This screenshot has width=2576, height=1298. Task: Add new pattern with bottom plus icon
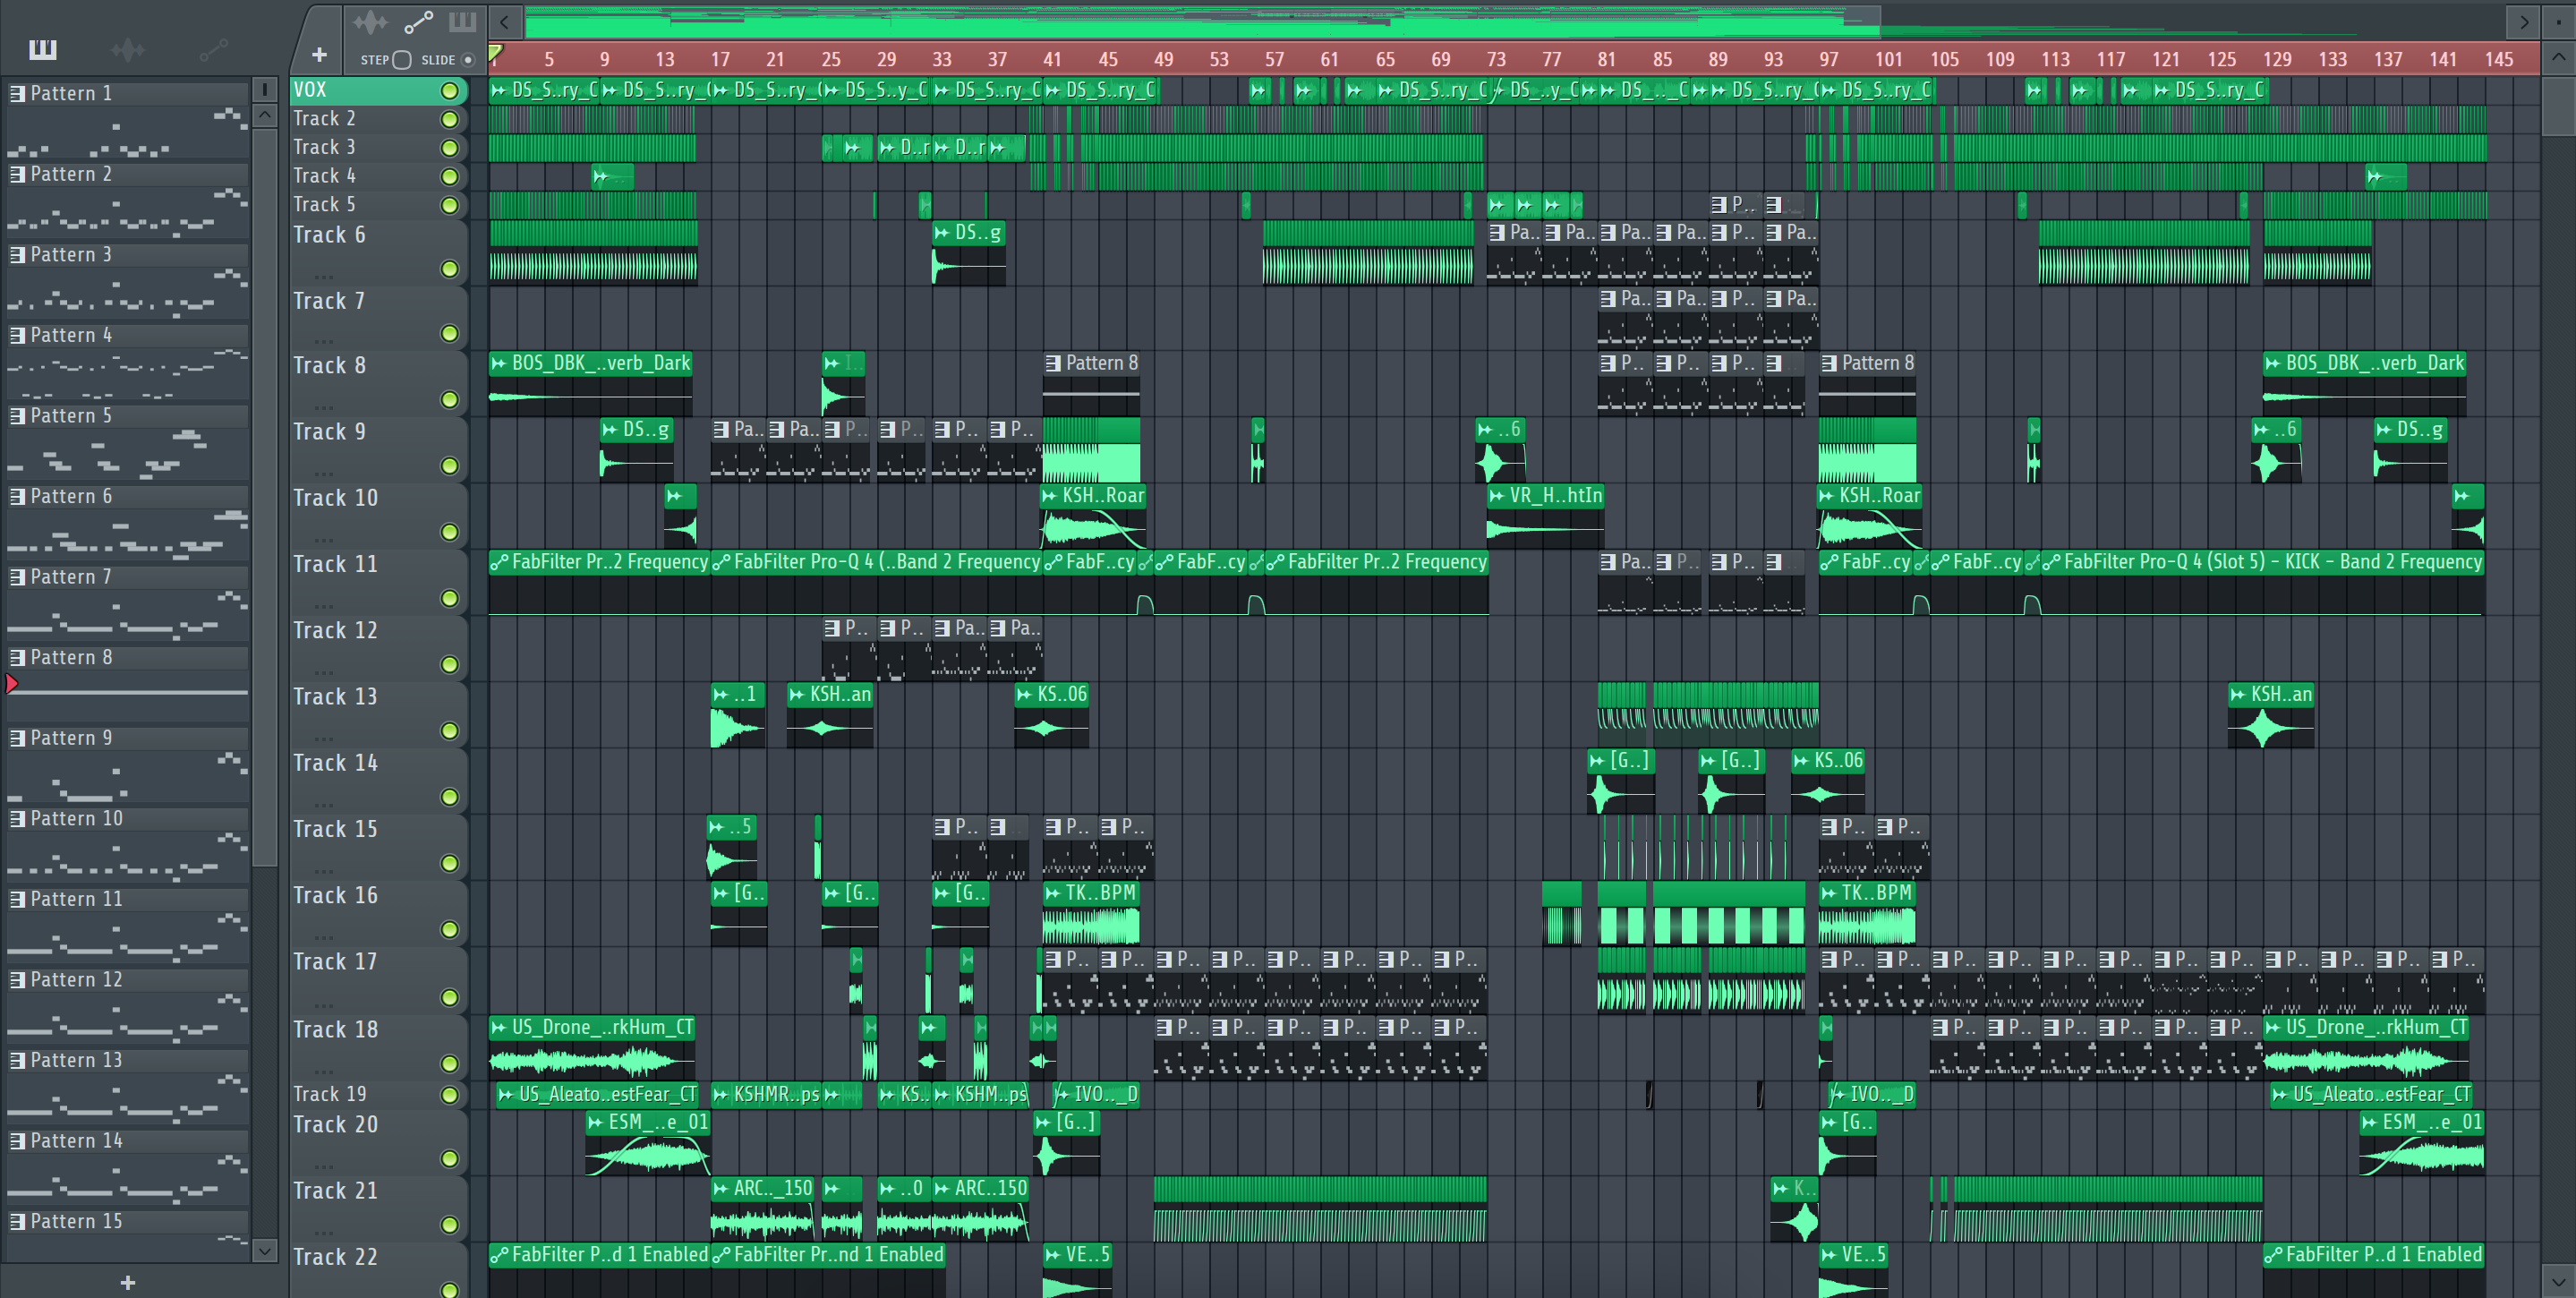(x=127, y=1282)
